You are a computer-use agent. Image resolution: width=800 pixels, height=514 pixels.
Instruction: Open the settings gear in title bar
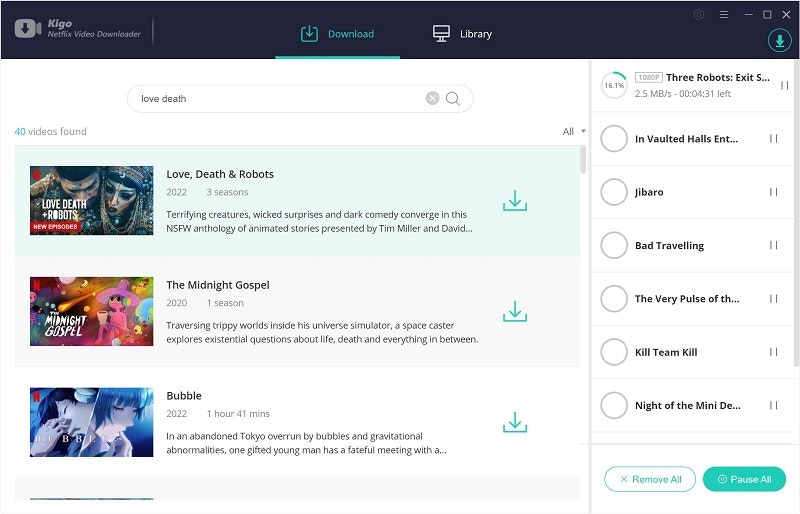(699, 15)
